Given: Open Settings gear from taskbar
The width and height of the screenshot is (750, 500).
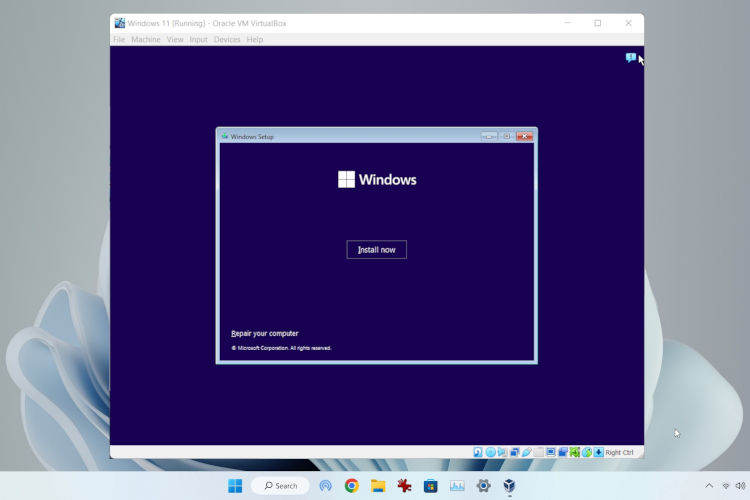Looking at the screenshot, I should [x=483, y=486].
